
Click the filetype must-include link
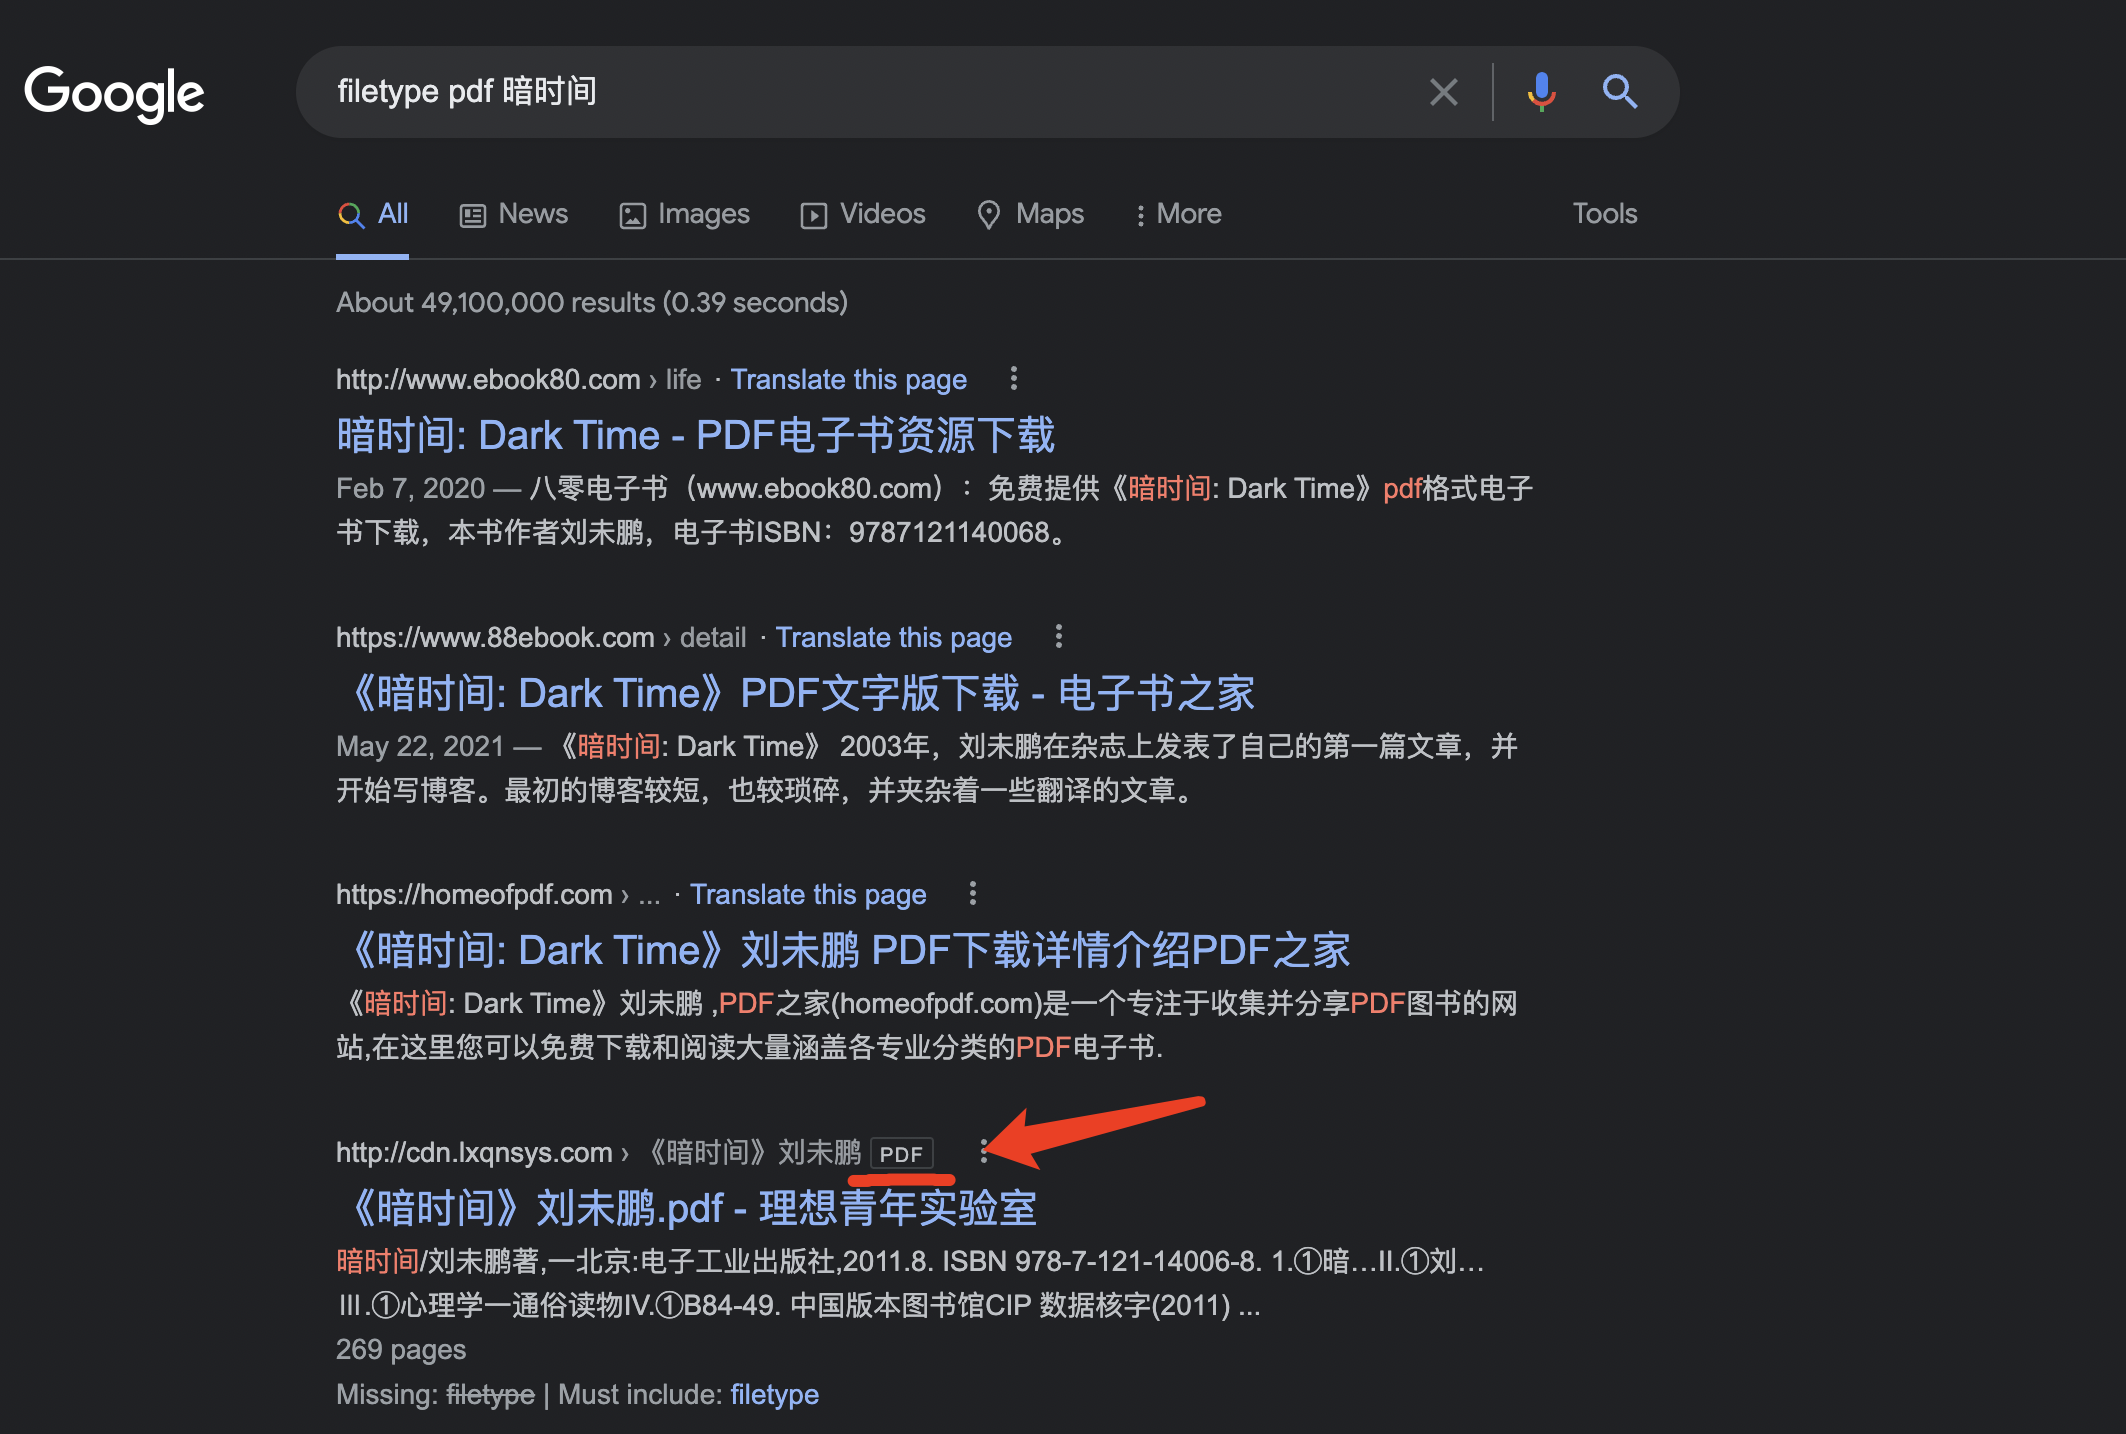click(774, 1394)
